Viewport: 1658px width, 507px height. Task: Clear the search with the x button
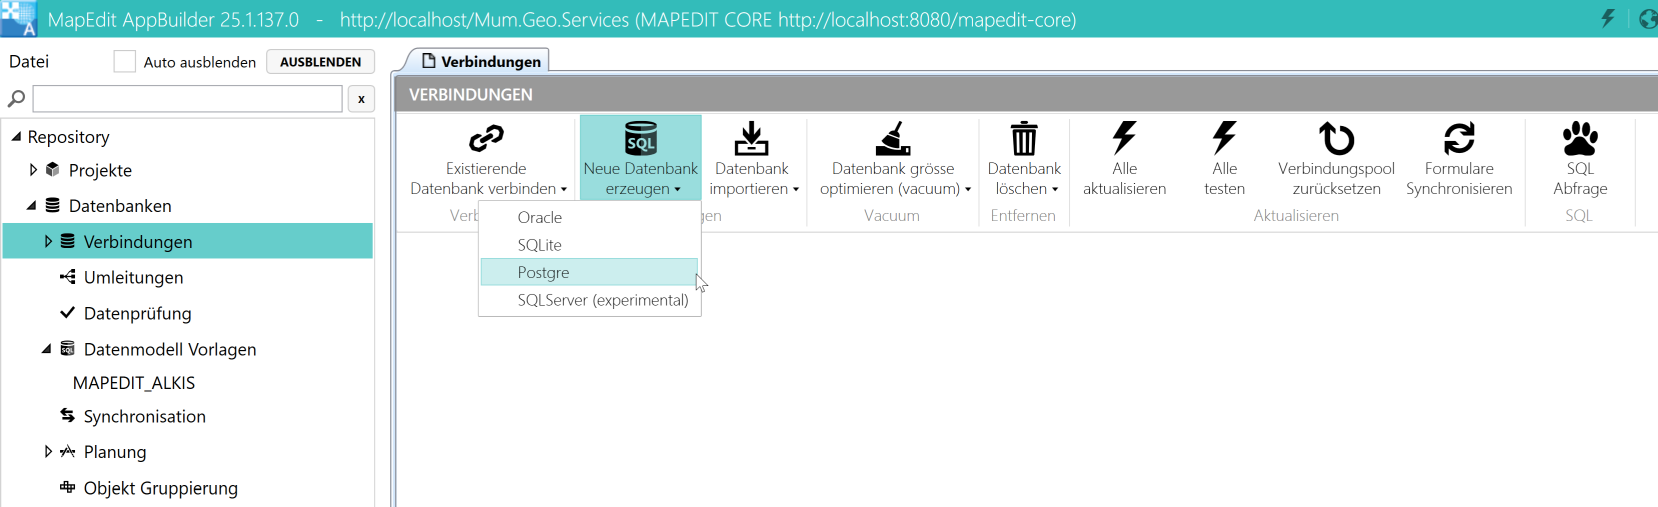361,99
